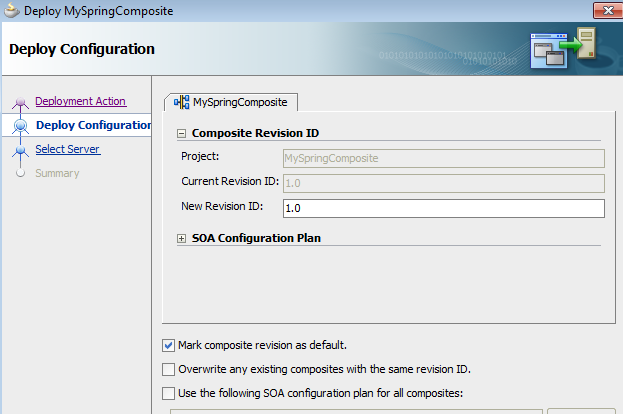Close the Deploy MySpringComposite dialog
The image size is (623, 414).
[604, 11]
